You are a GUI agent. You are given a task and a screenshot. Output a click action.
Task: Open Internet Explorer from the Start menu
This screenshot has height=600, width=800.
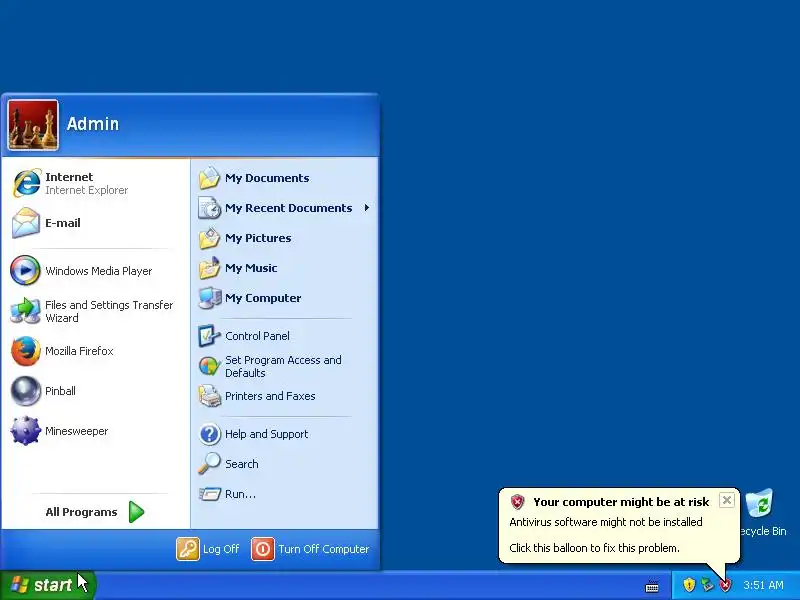coord(27,183)
